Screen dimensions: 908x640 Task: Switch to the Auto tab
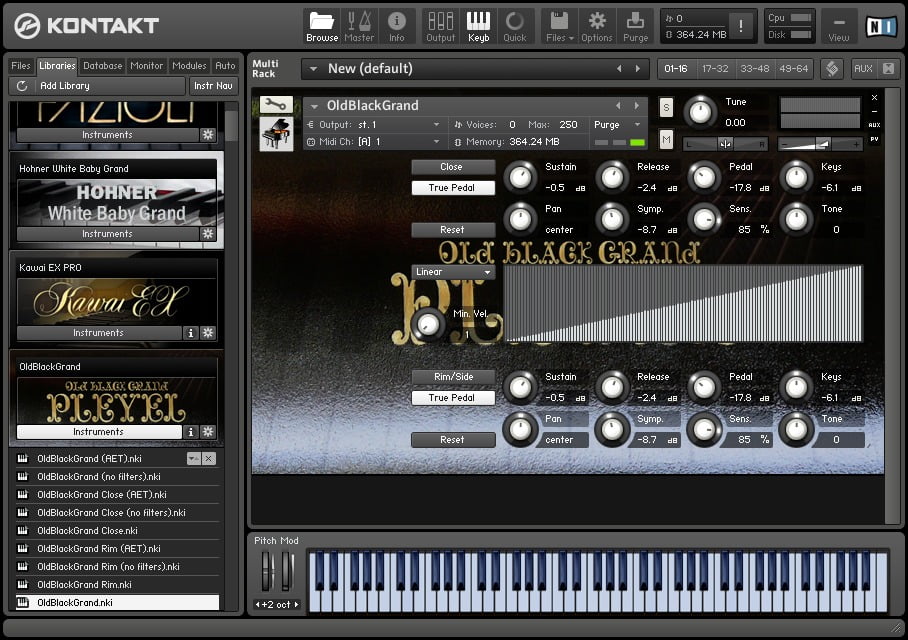(225, 65)
